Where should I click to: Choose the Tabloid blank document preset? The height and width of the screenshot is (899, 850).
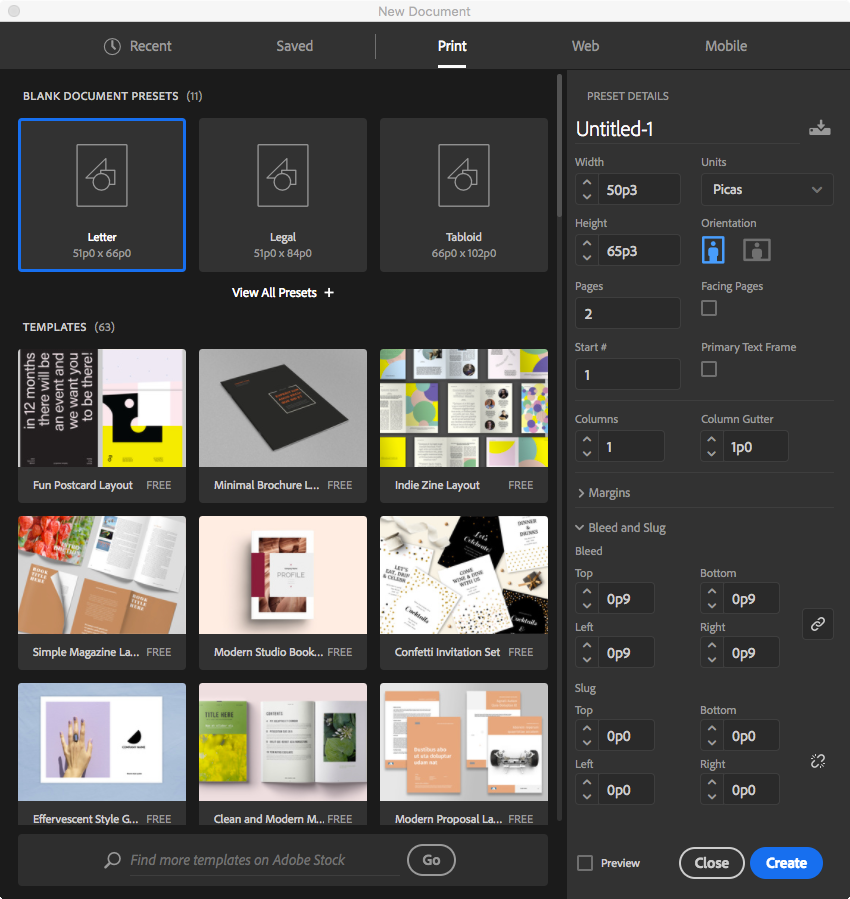463,195
